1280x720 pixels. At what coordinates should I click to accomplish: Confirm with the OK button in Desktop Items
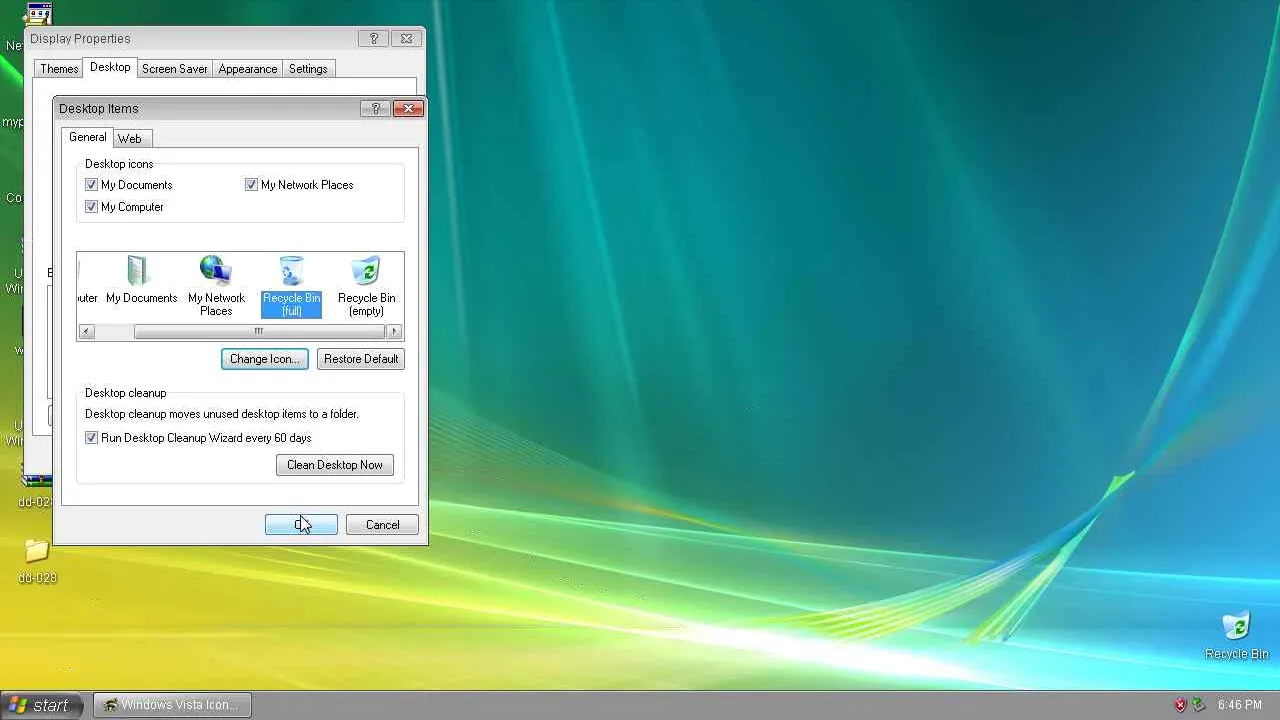coord(301,525)
